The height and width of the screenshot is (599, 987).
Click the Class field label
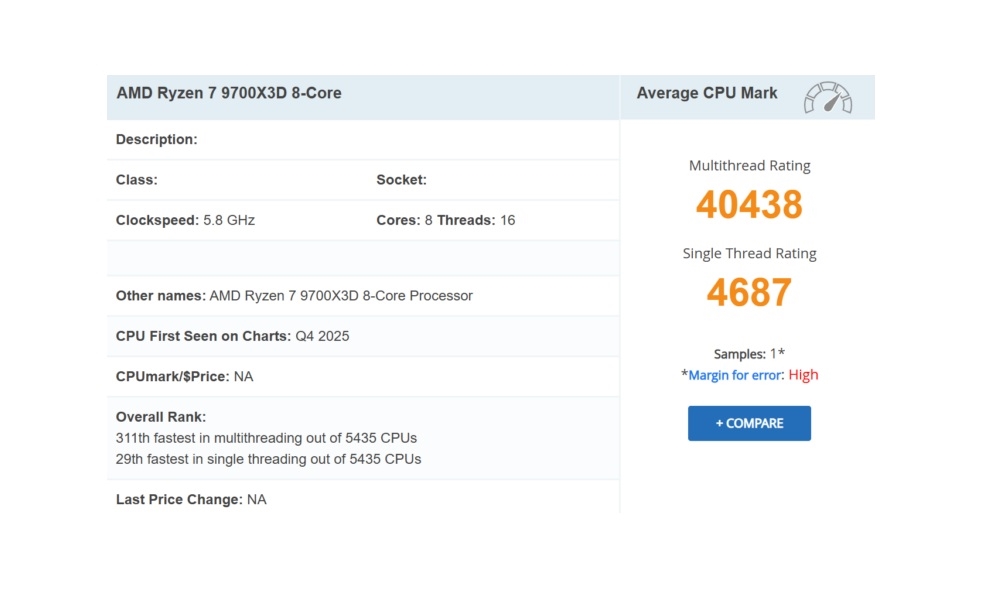point(137,180)
